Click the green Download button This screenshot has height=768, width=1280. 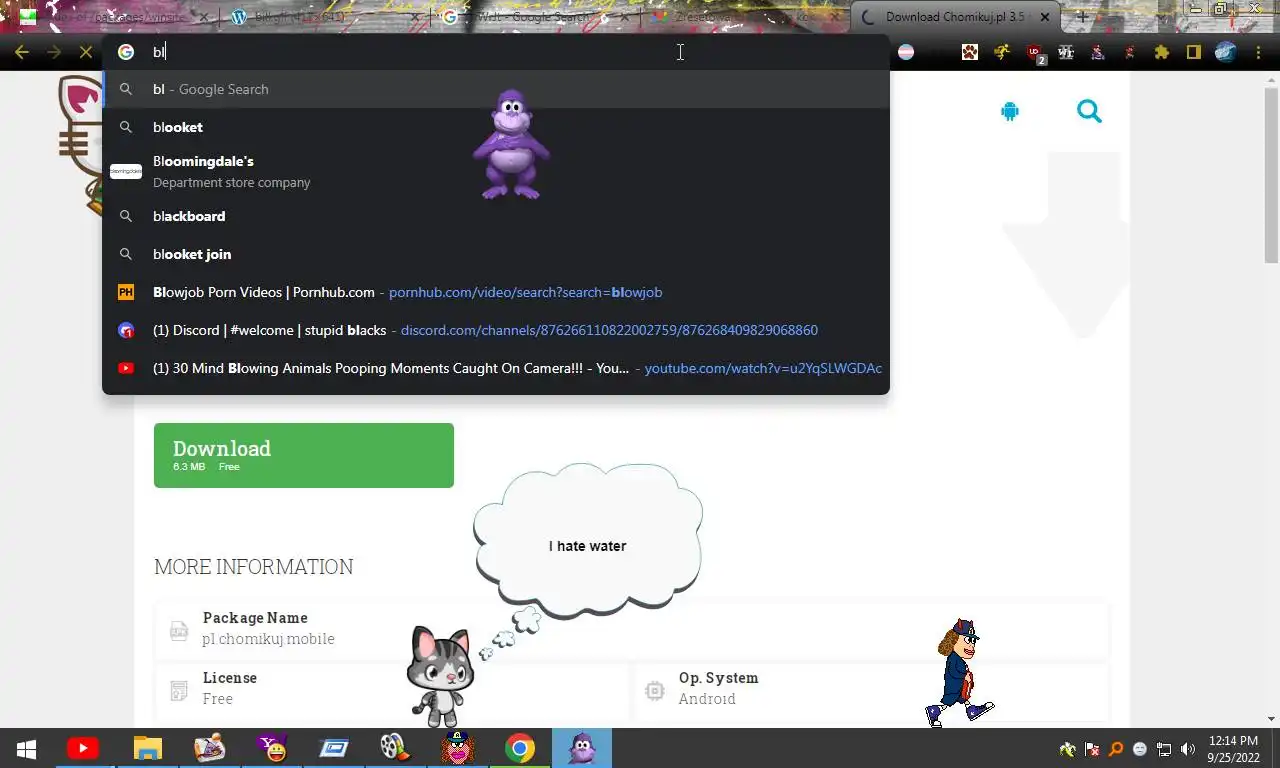pyautogui.click(x=304, y=455)
